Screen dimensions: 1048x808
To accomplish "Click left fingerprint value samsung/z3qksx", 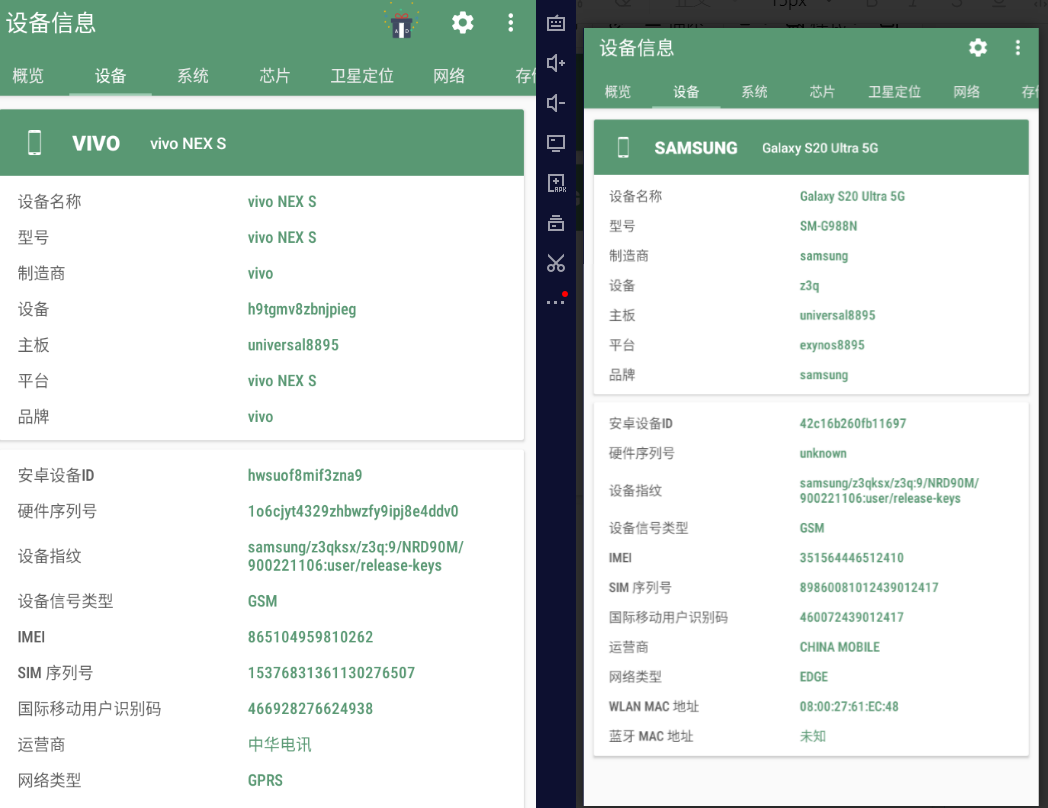I will (x=356, y=556).
